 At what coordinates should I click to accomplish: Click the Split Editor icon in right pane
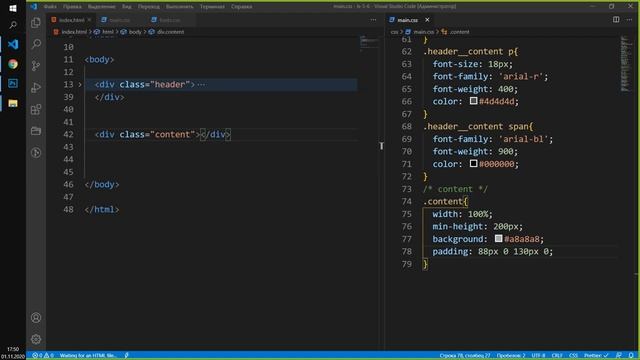(x=616, y=20)
